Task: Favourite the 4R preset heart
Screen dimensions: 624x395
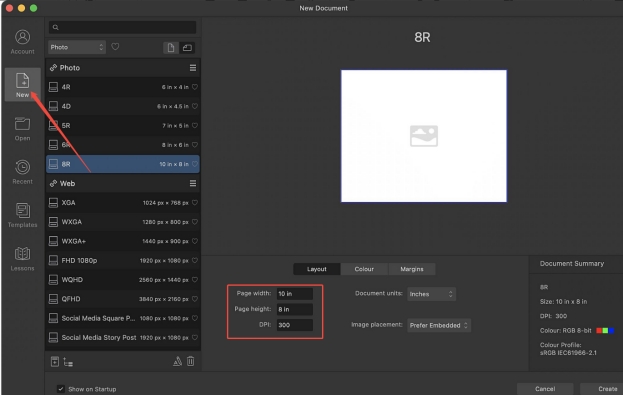Action: pos(195,87)
